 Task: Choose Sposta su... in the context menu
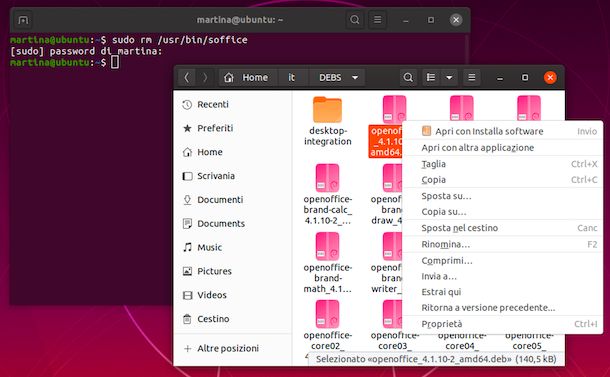point(503,196)
